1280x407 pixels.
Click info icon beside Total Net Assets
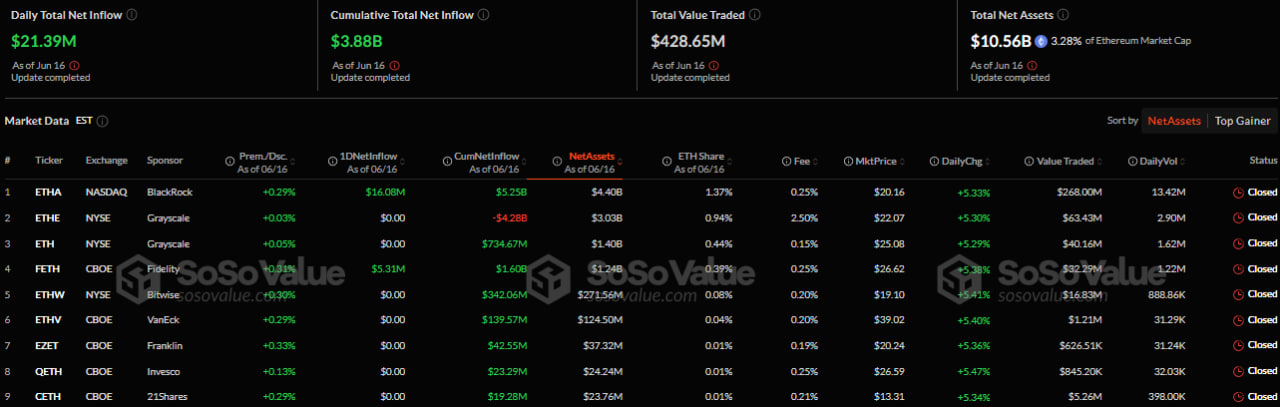1063,15
